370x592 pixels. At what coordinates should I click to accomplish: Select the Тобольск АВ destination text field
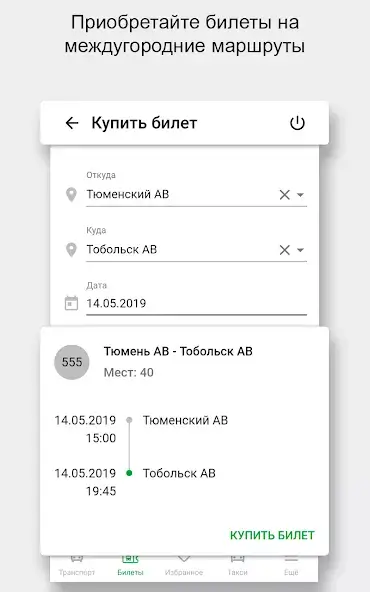[181, 250]
